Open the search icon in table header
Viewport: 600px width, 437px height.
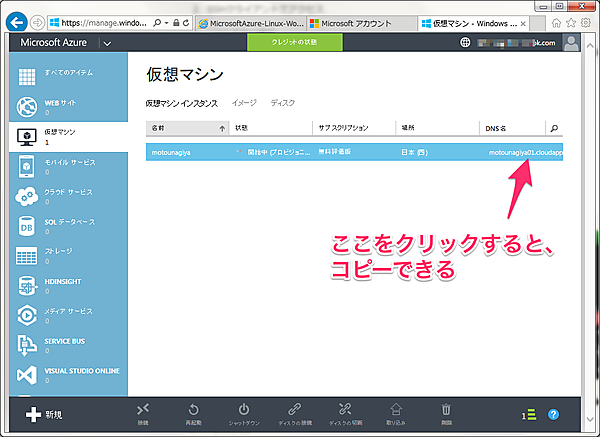(554, 128)
